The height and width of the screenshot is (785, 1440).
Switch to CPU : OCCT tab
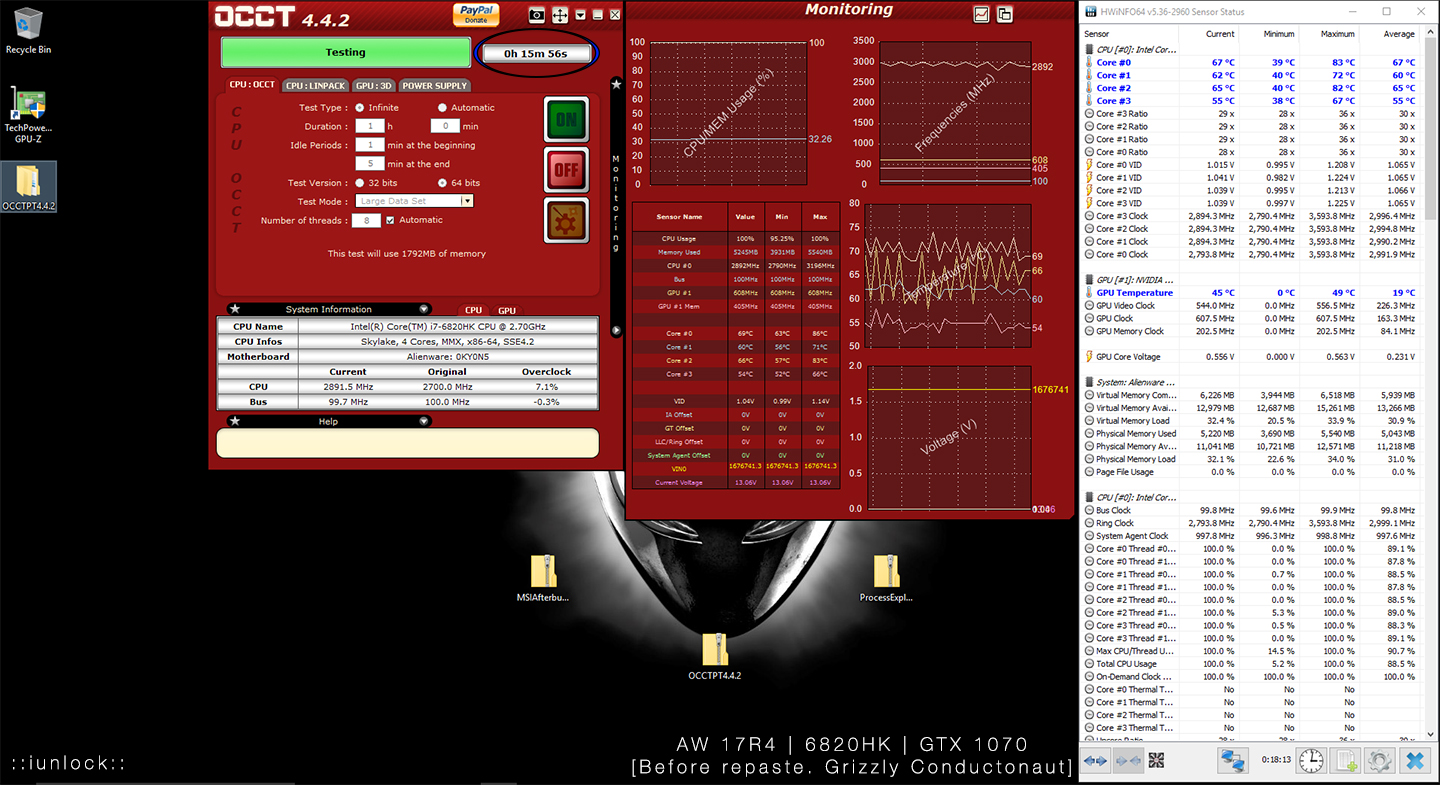252,85
